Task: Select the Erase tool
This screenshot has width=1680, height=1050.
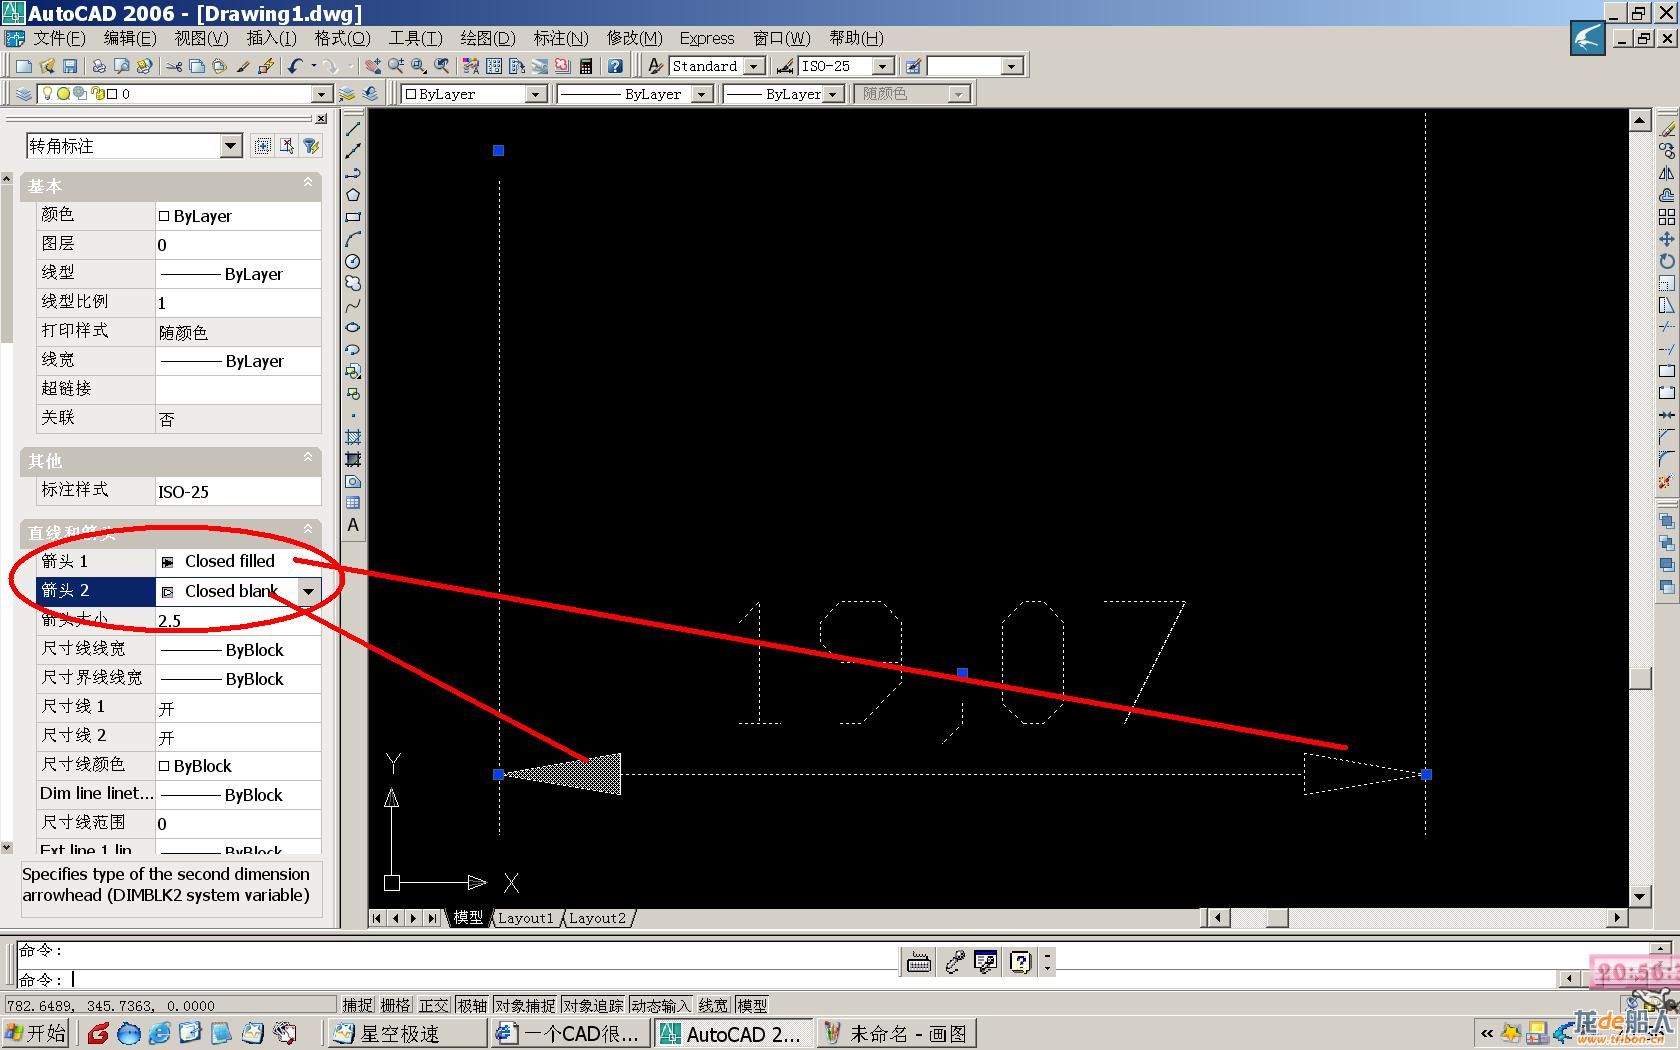Action: point(1666,129)
